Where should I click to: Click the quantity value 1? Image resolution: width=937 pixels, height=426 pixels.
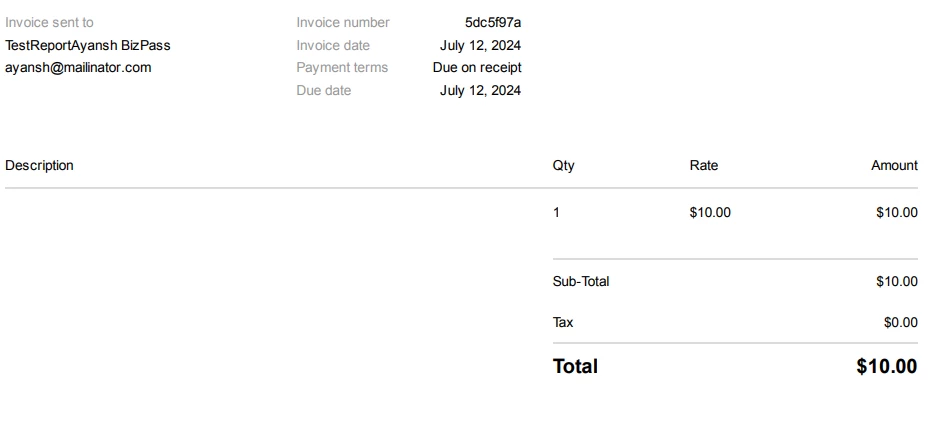(557, 213)
